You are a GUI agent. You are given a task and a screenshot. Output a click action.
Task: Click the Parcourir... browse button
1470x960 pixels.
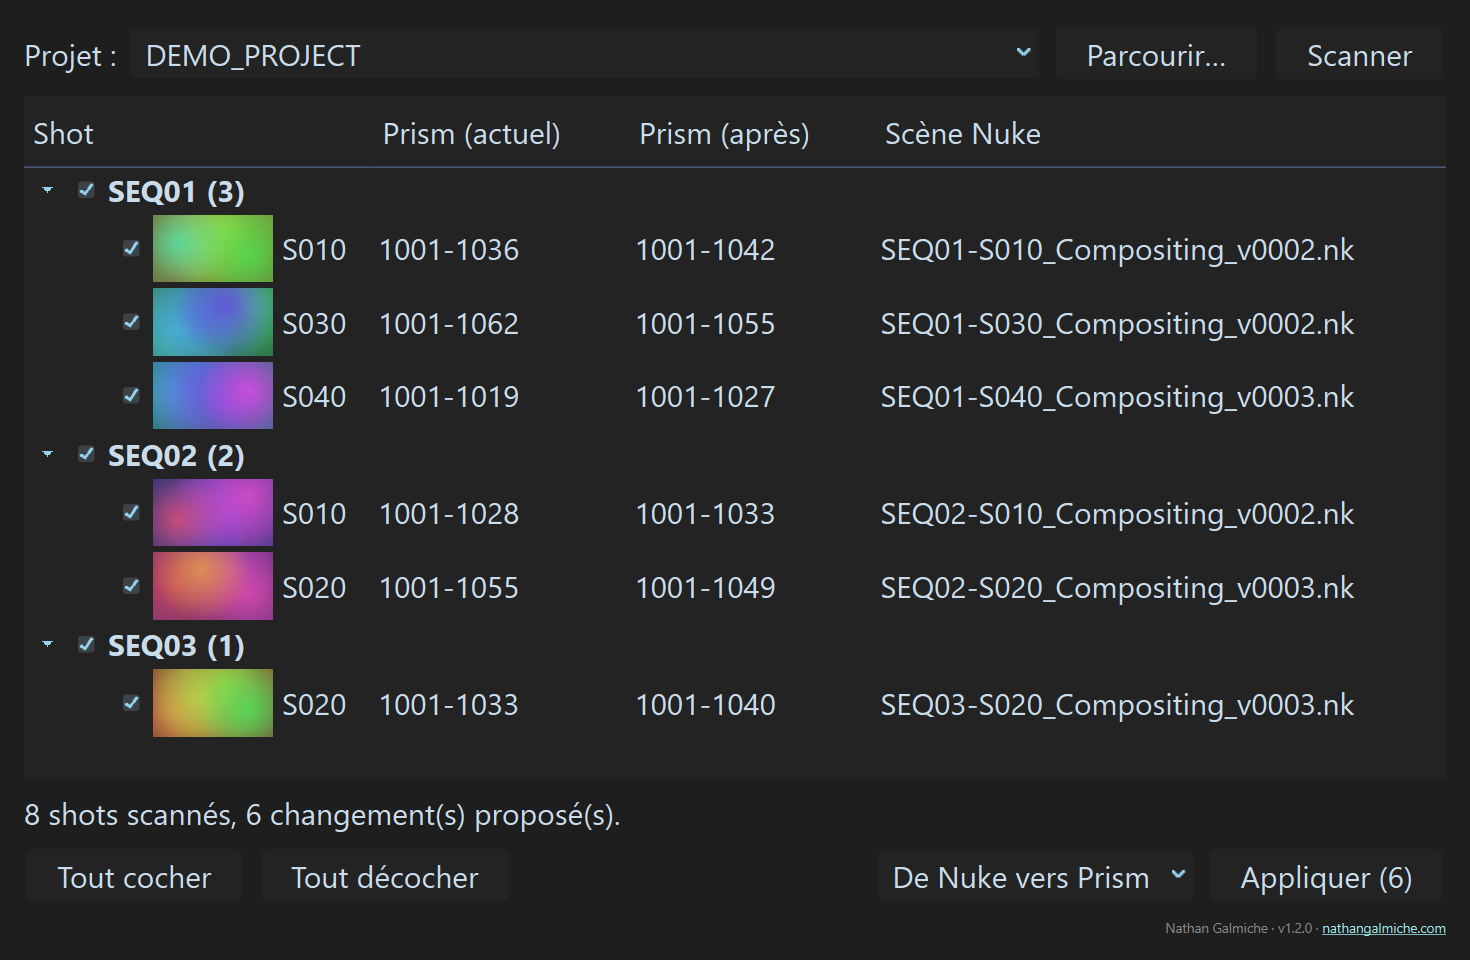1156,54
